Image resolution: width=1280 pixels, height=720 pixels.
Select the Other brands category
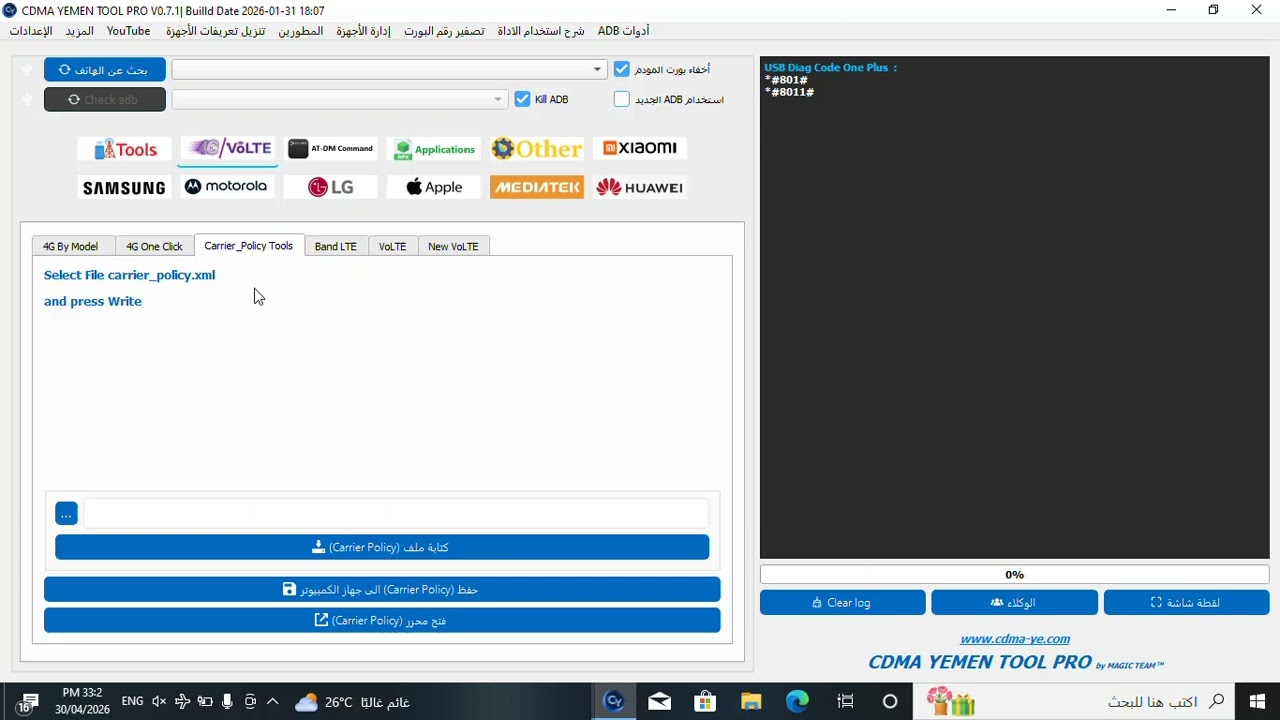tap(537, 149)
